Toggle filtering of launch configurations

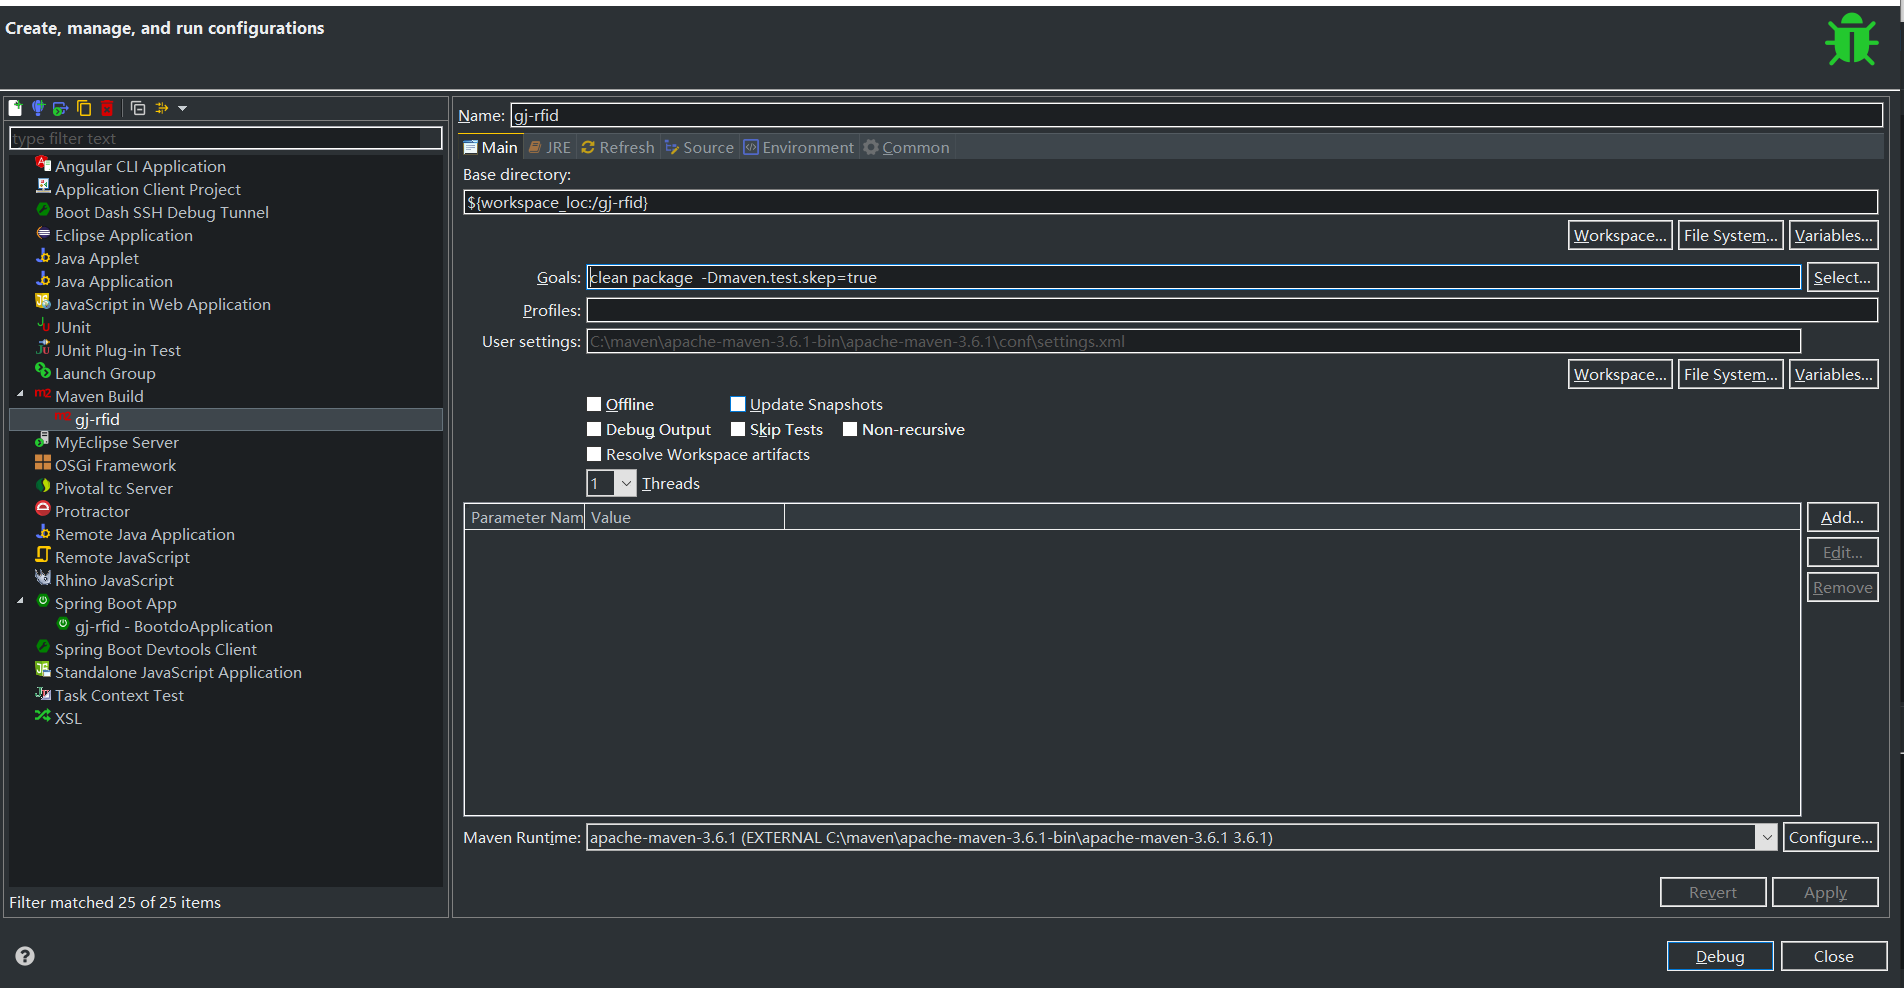(x=161, y=108)
